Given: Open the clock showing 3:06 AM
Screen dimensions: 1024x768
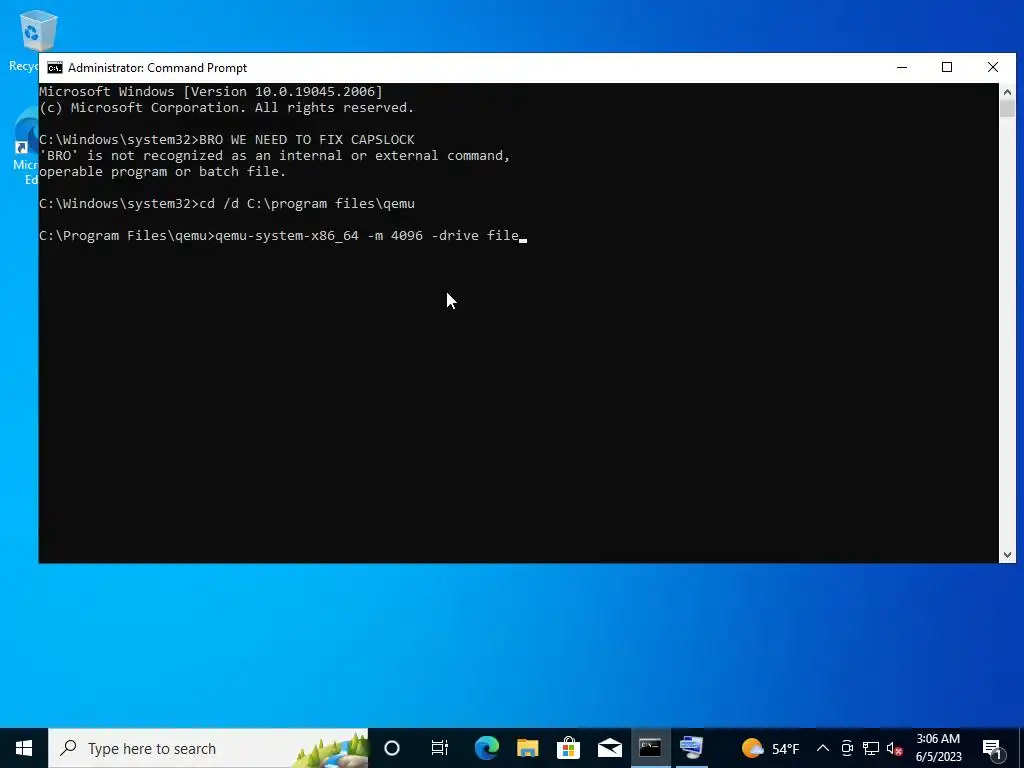Looking at the screenshot, I should click(x=938, y=748).
